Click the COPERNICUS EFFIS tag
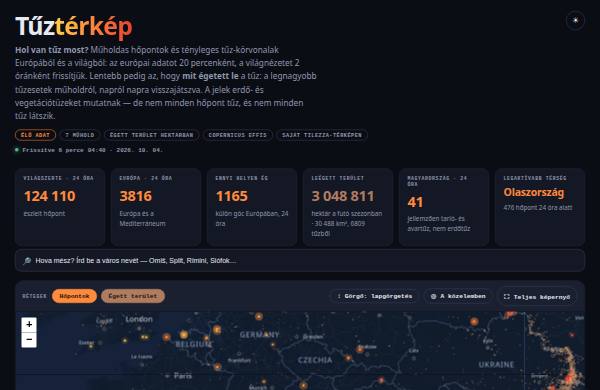Viewport: 600px width, 390px height. click(238, 135)
